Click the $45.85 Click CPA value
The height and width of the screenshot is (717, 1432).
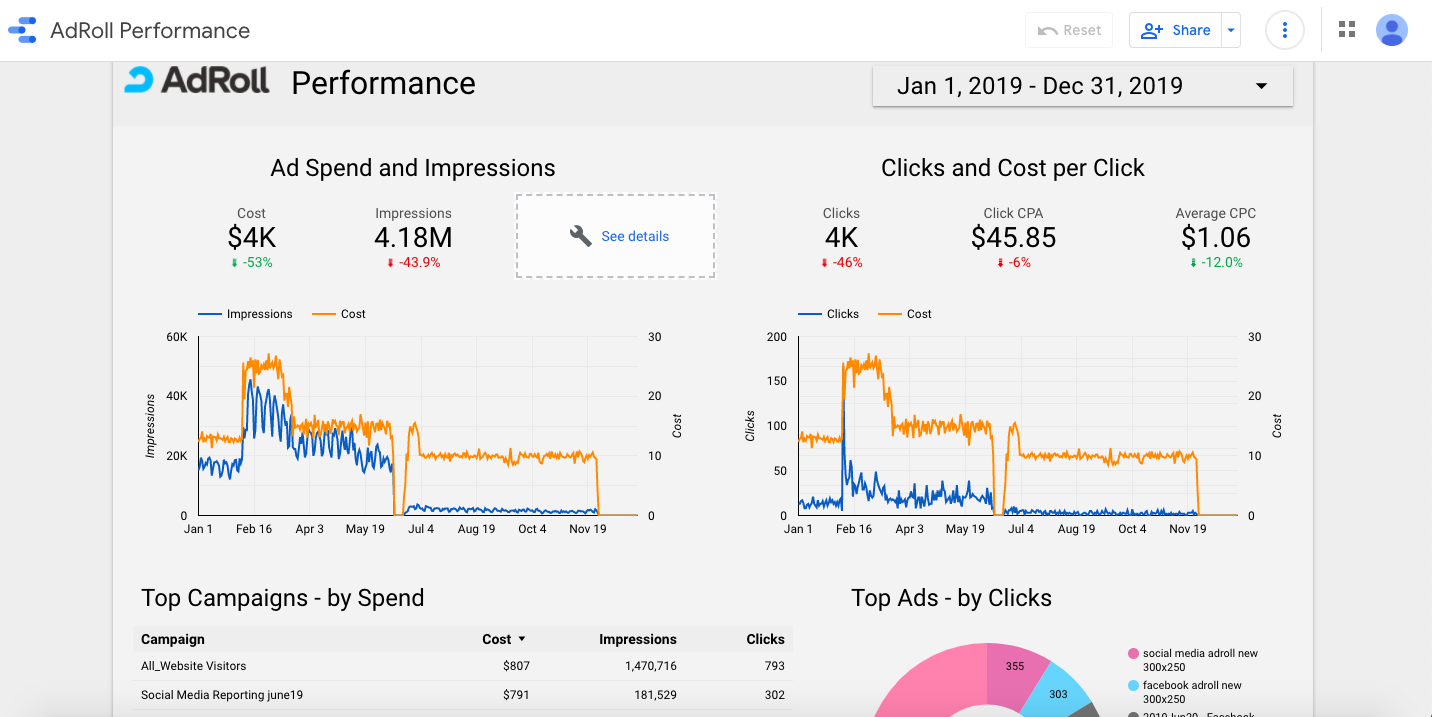(1013, 238)
